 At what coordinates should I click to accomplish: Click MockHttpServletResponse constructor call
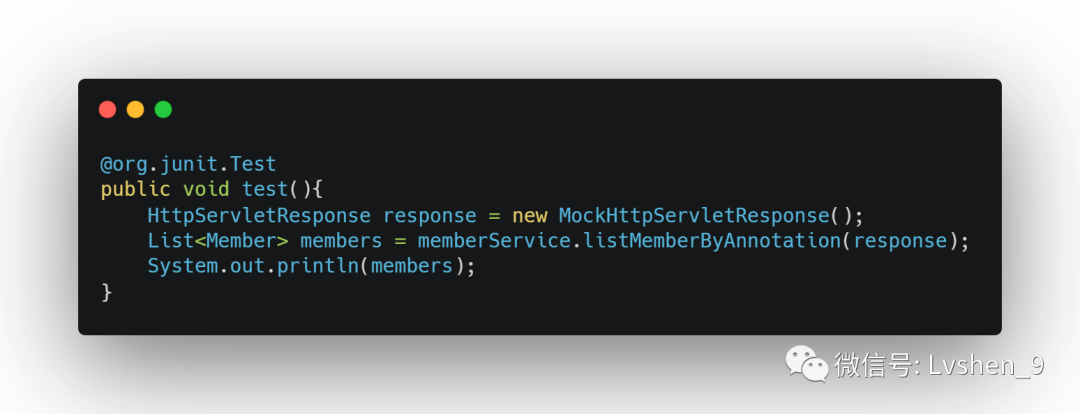coord(694,216)
